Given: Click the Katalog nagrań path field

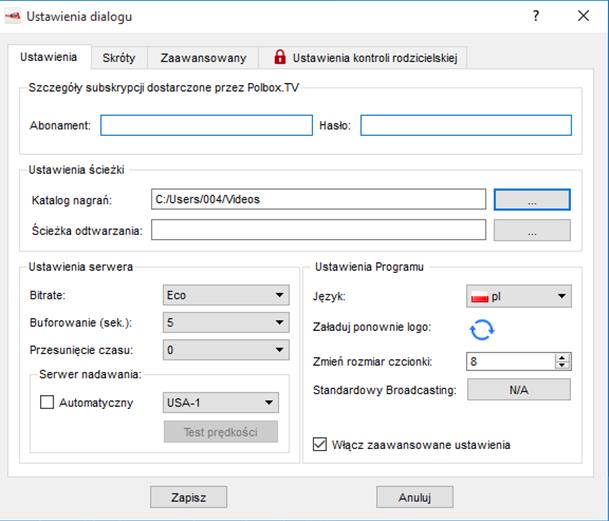Looking at the screenshot, I should pyautogui.click(x=318, y=199).
